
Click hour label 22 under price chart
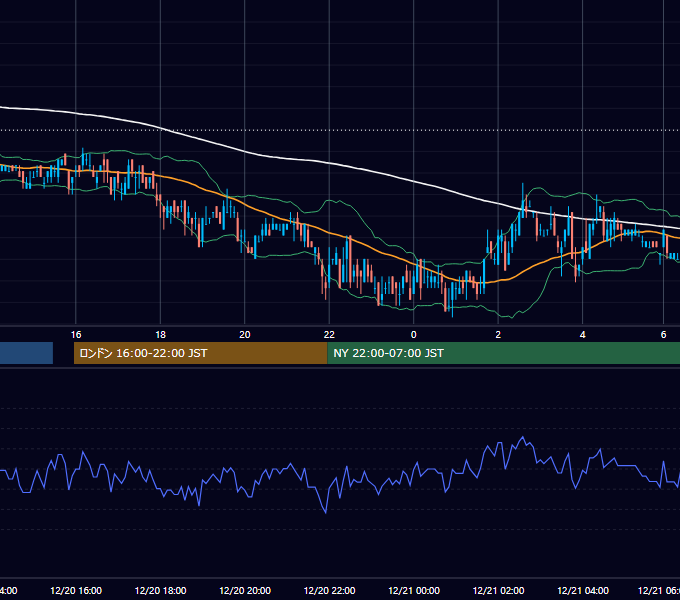click(329, 335)
